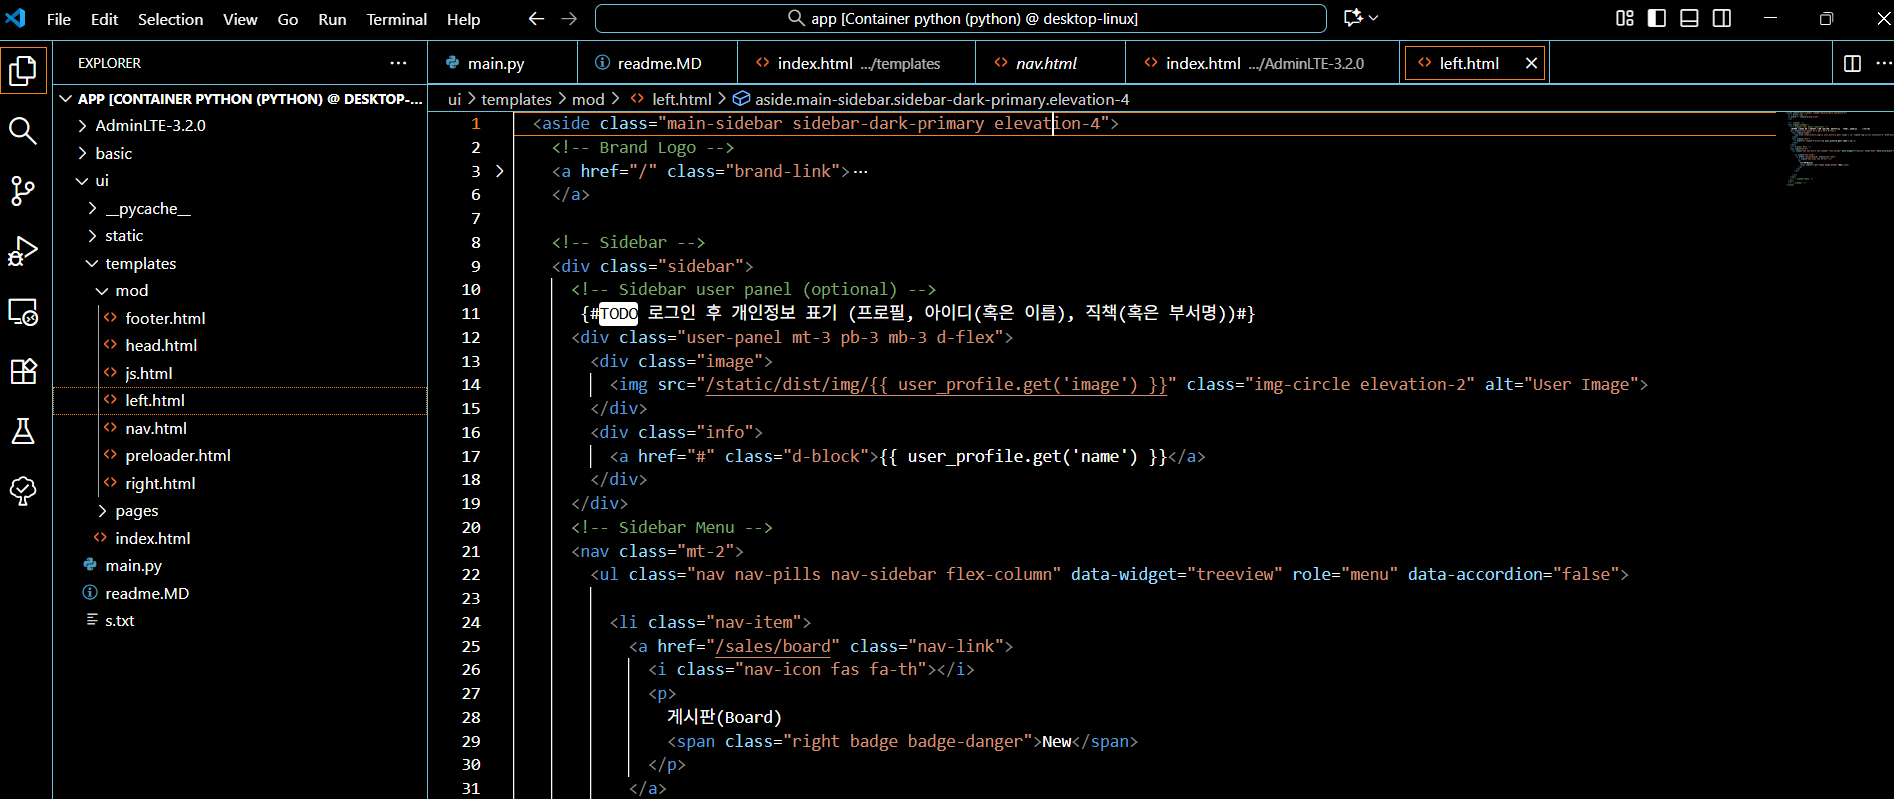1894x799 pixels.
Task: Open editor More Actions ellipsis
Action: point(1883,63)
